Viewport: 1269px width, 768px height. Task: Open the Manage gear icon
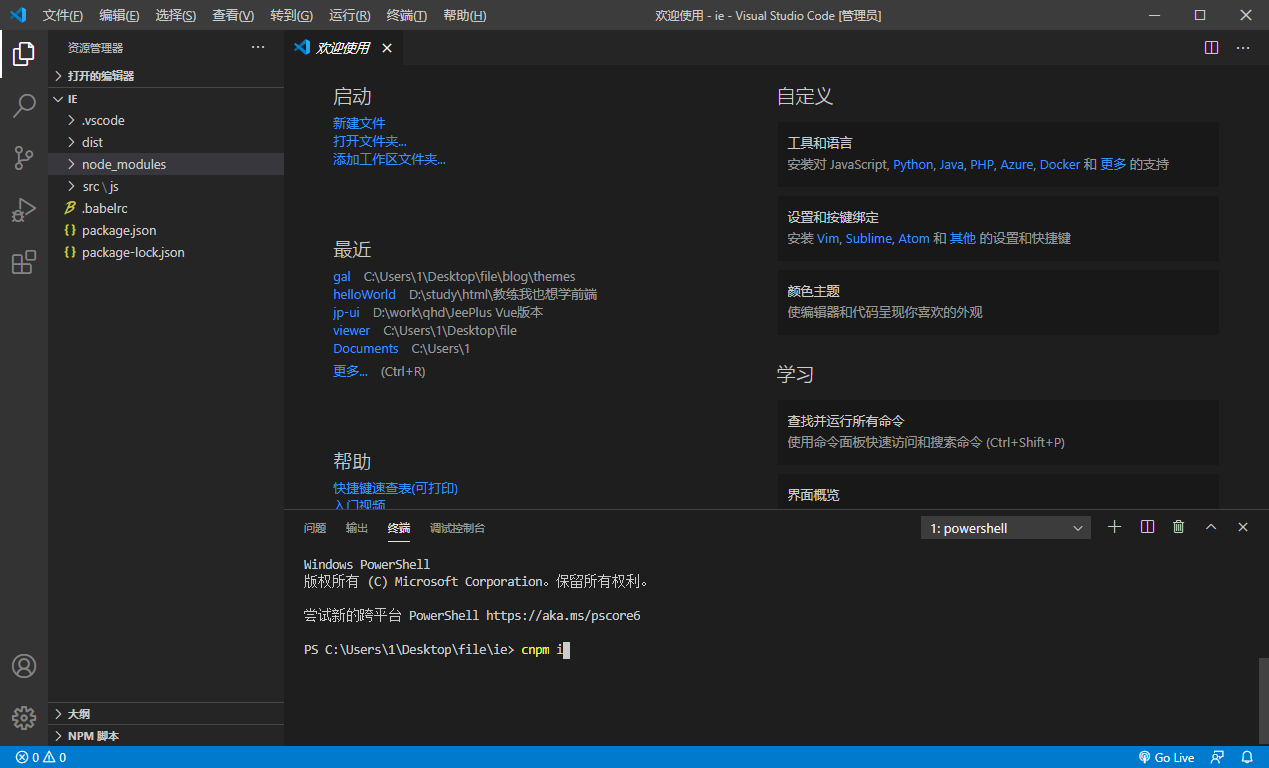[23, 717]
